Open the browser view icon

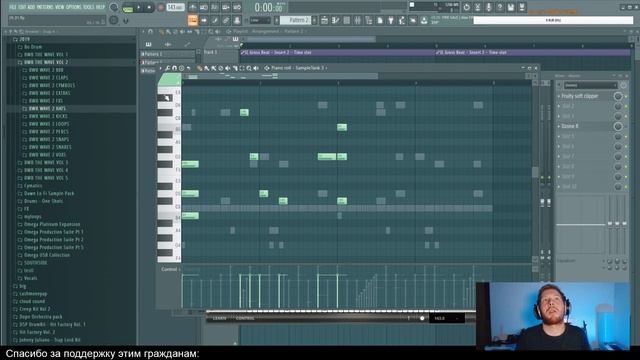(369, 20)
